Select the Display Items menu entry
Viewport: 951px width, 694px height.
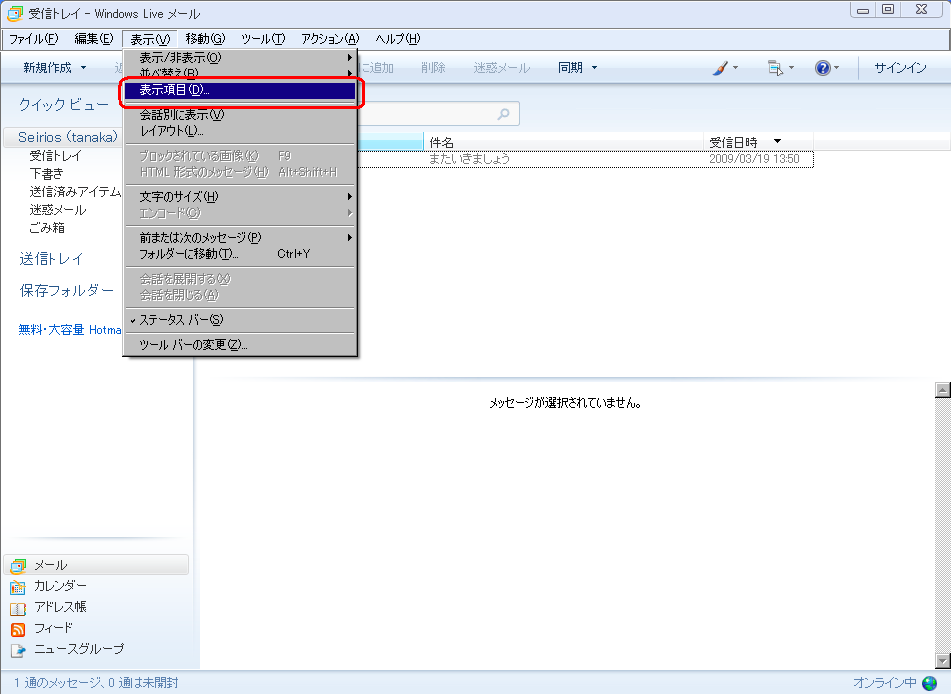coord(175,91)
